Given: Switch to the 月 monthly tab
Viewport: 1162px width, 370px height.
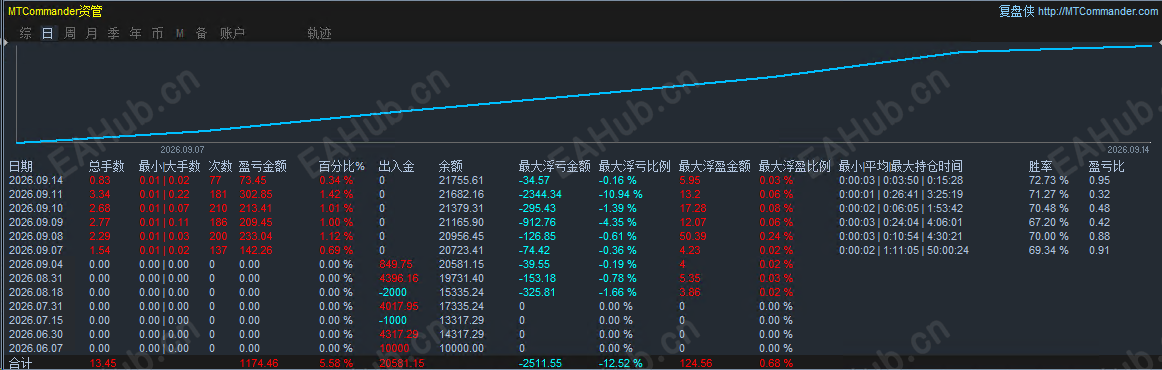Looking at the screenshot, I should (x=92, y=33).
